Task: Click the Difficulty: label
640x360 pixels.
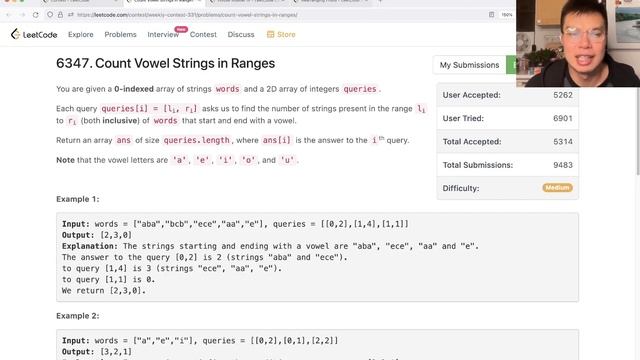Action: pyautogui.click(x=461, y=188)
